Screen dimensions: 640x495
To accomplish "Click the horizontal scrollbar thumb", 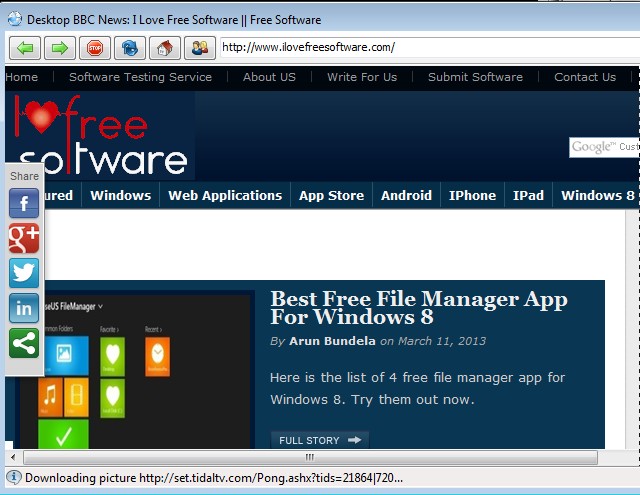I will (x=310, y=457).
